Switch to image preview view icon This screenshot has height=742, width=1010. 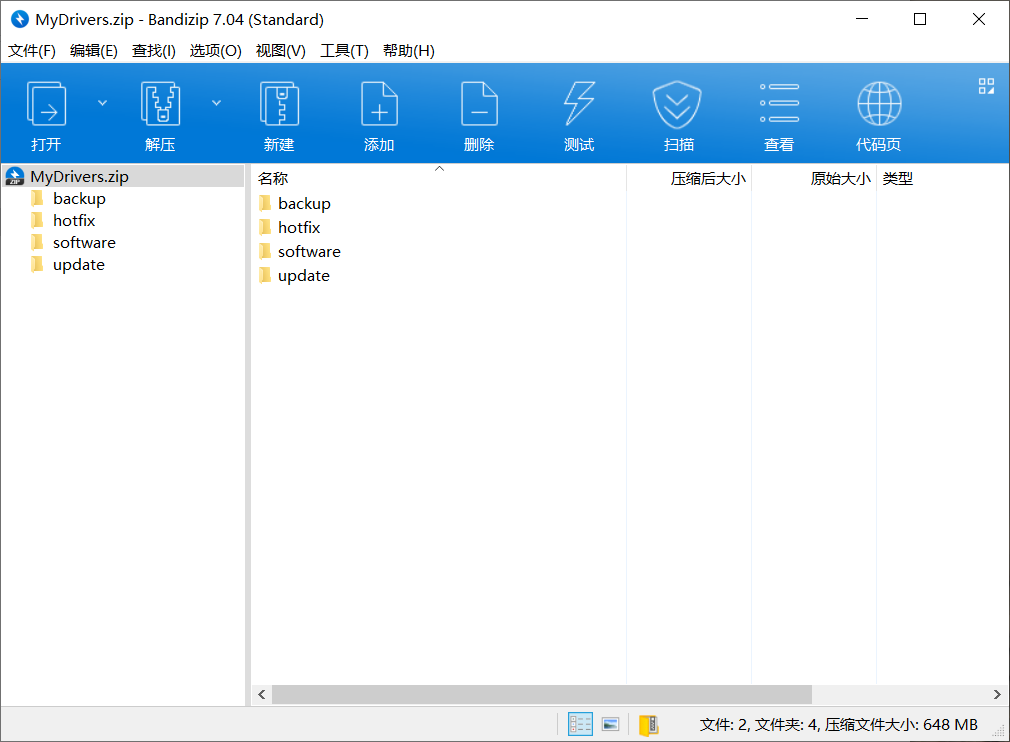611,725
